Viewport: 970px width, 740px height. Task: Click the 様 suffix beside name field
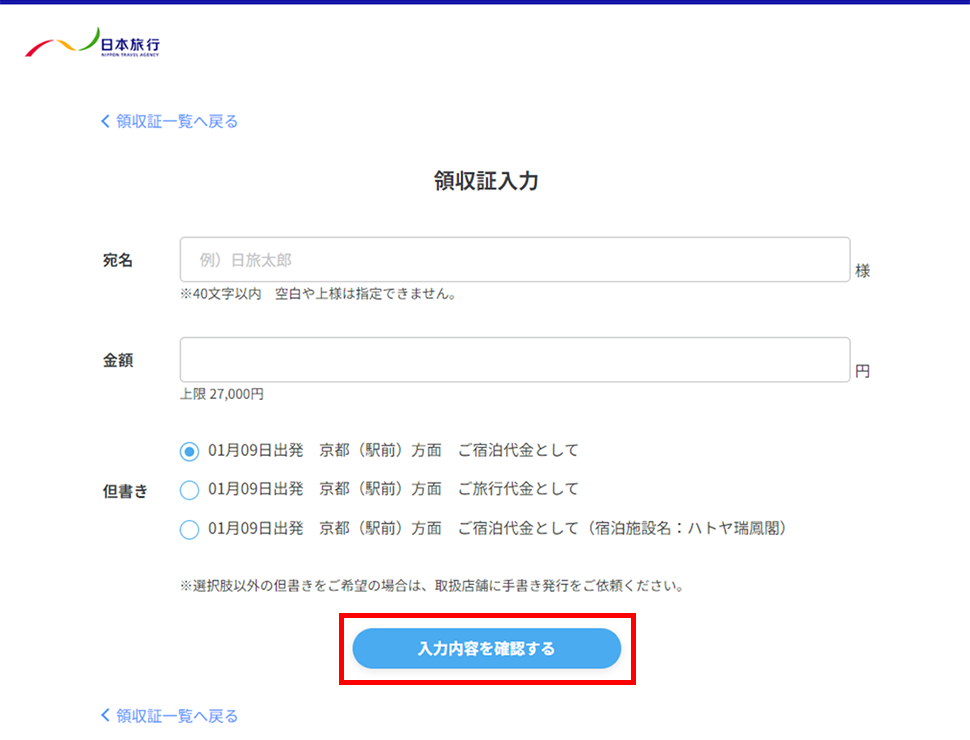tap(862, 271)
